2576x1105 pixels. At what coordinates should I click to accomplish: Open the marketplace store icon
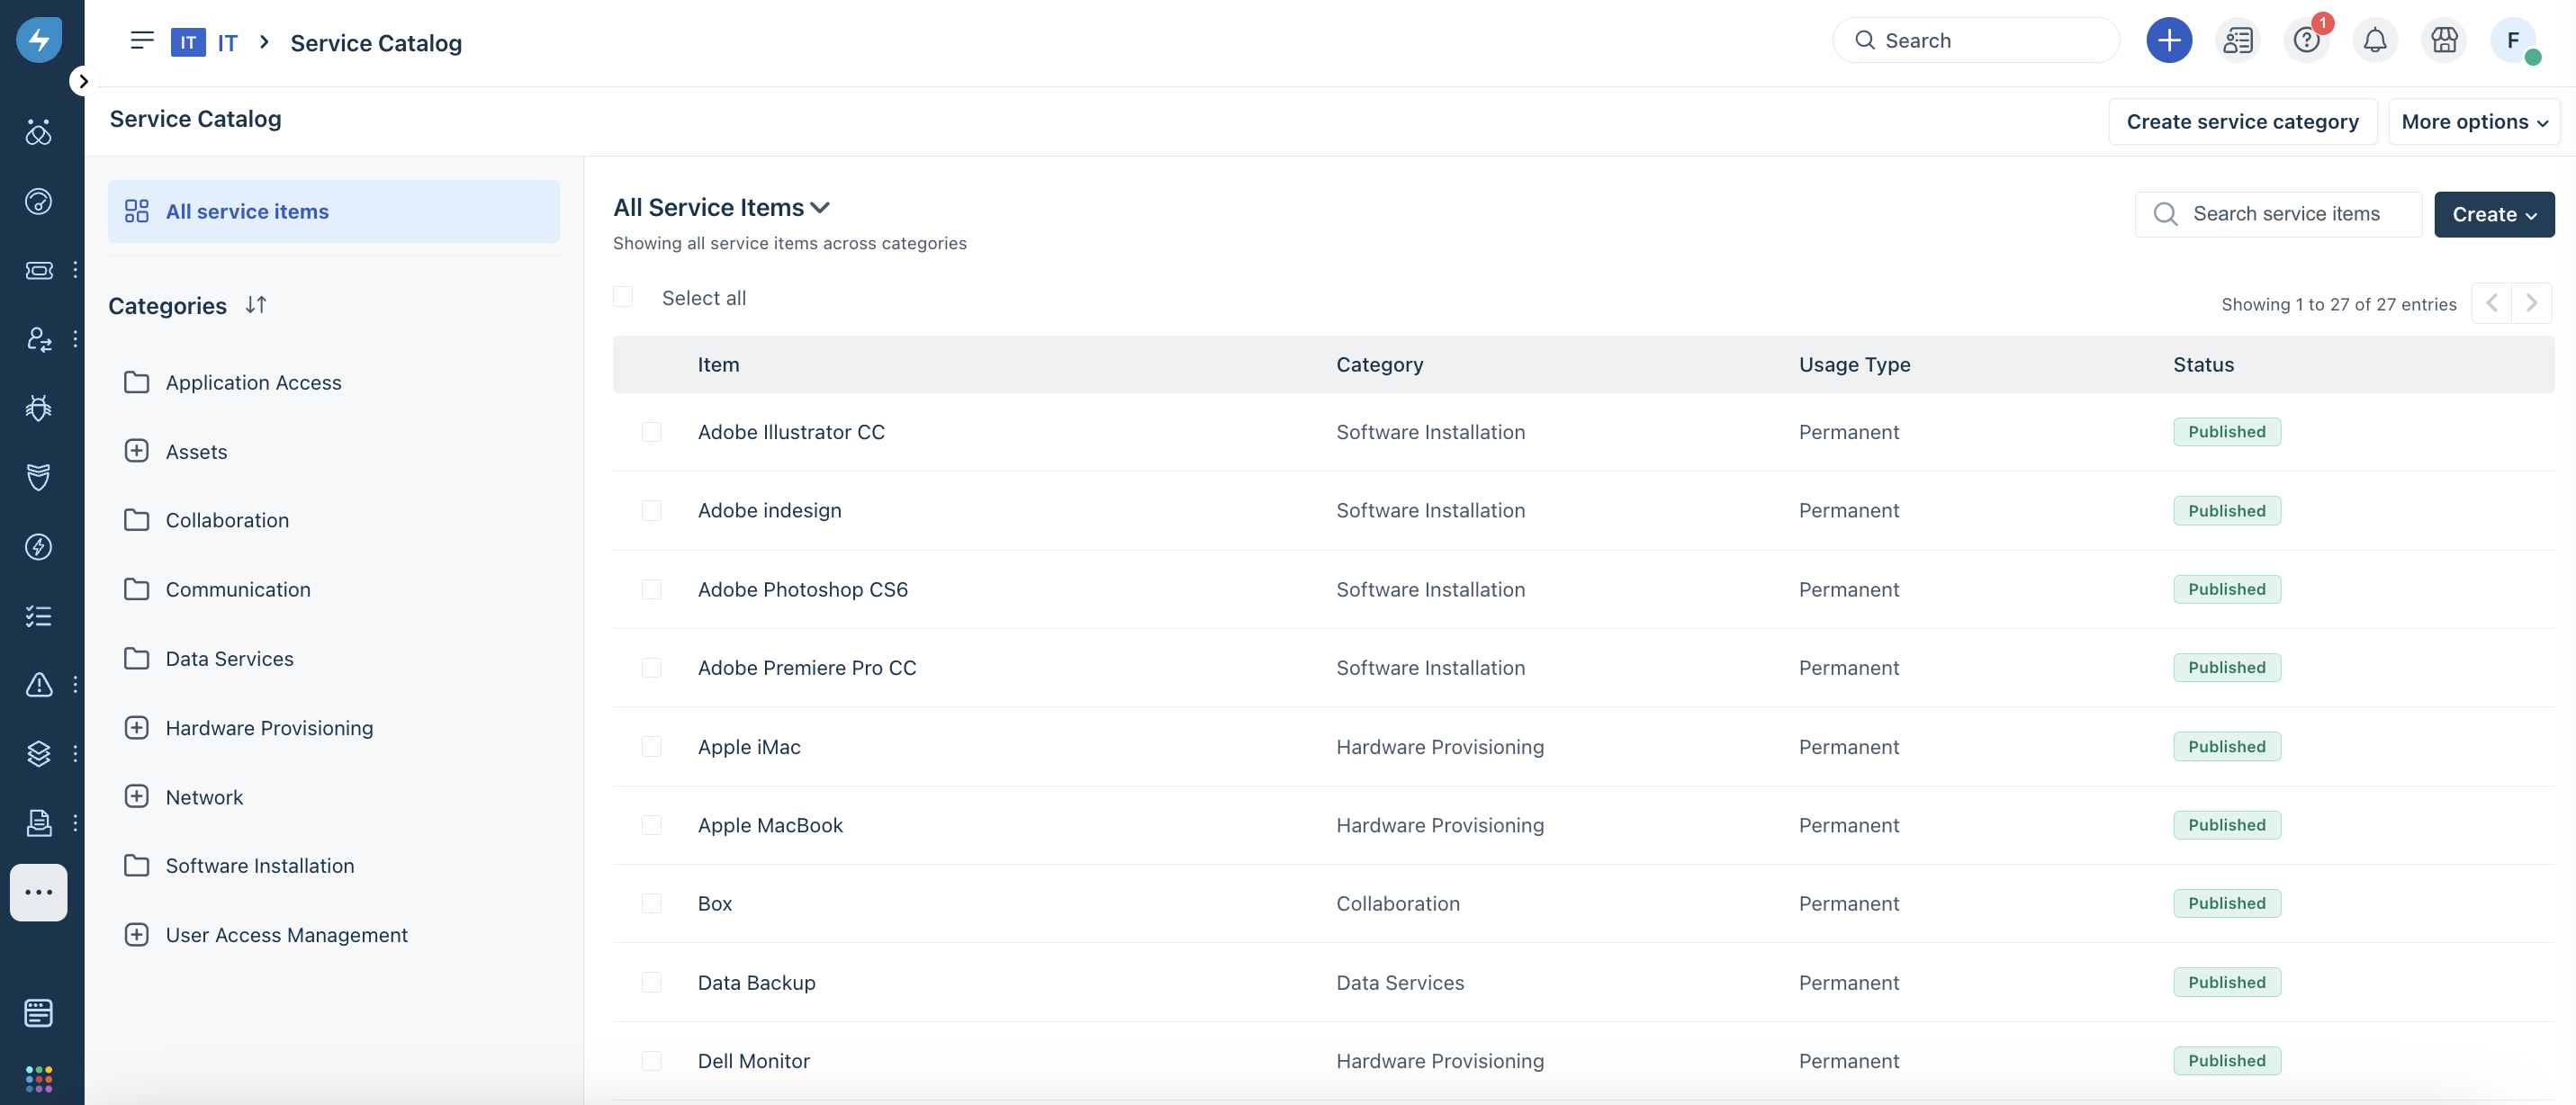(x=2443, y=41)
